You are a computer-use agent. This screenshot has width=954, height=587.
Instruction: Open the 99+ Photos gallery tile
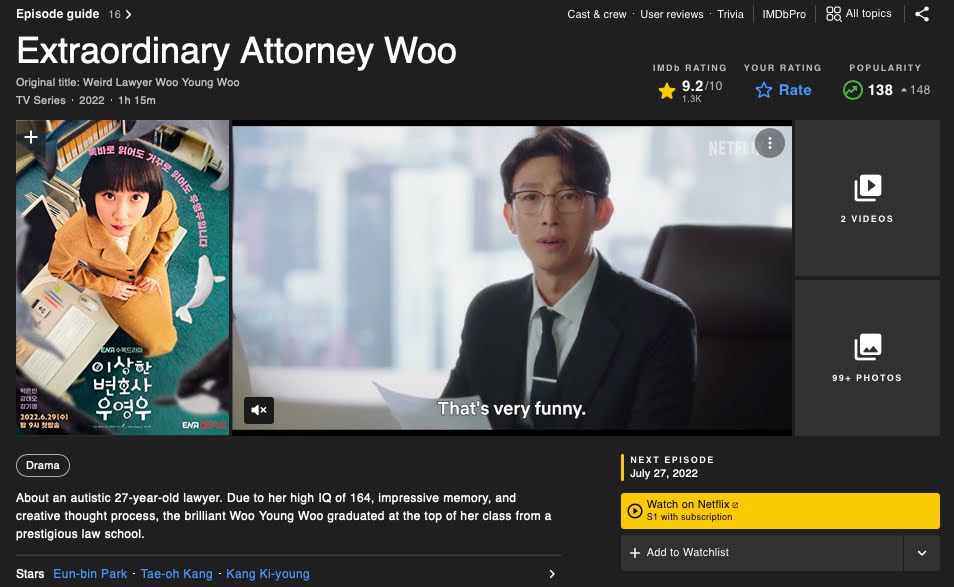click(x=867, y=358)
